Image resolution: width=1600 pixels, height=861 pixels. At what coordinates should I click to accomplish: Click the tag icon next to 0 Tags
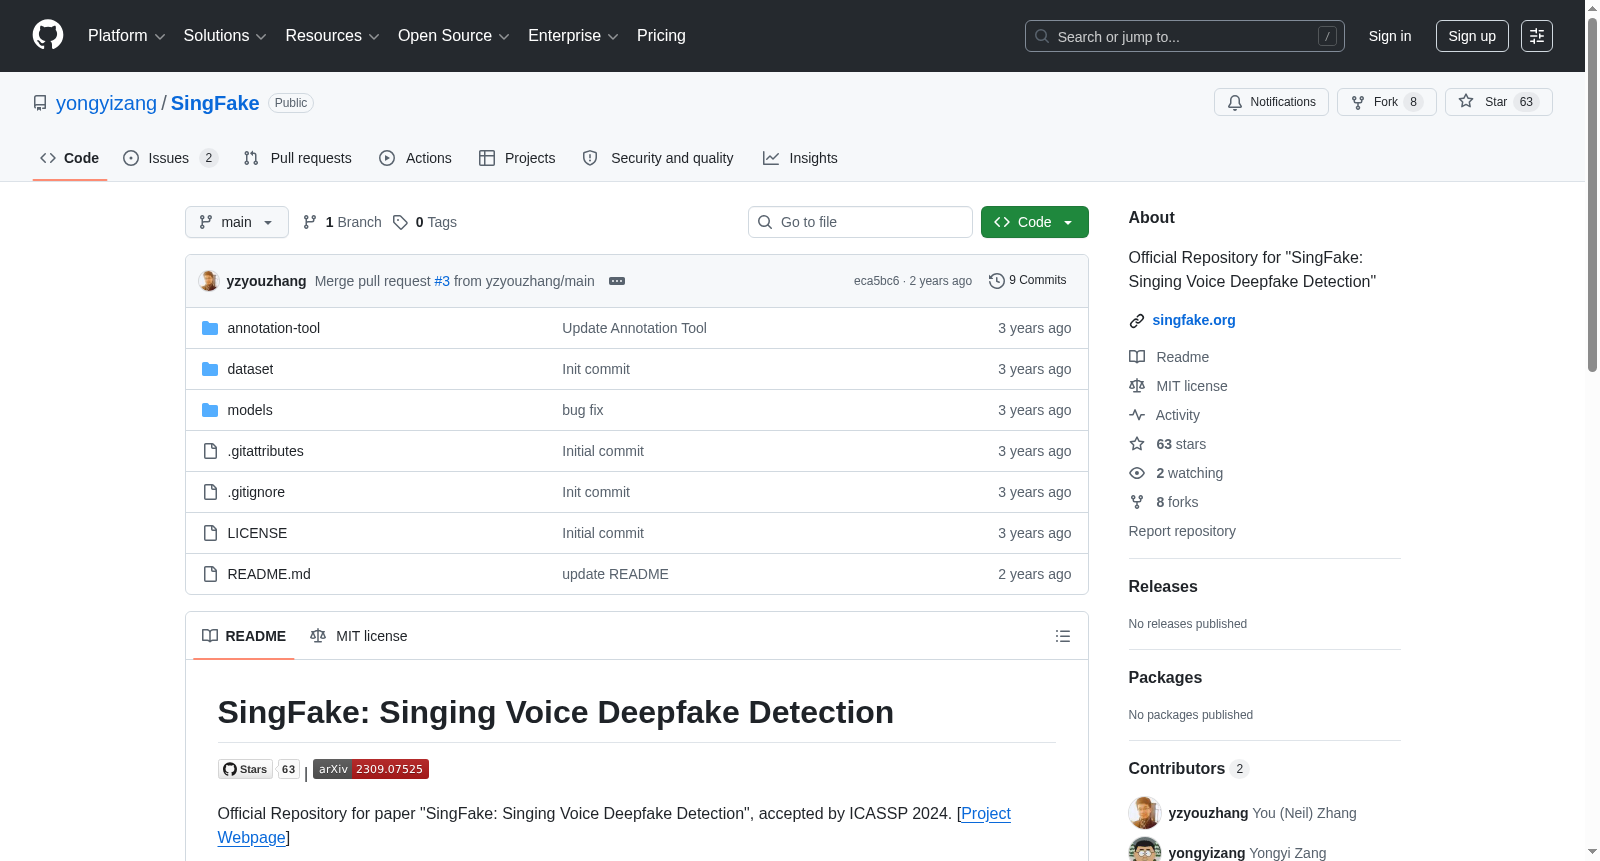(x=400, y=222)
